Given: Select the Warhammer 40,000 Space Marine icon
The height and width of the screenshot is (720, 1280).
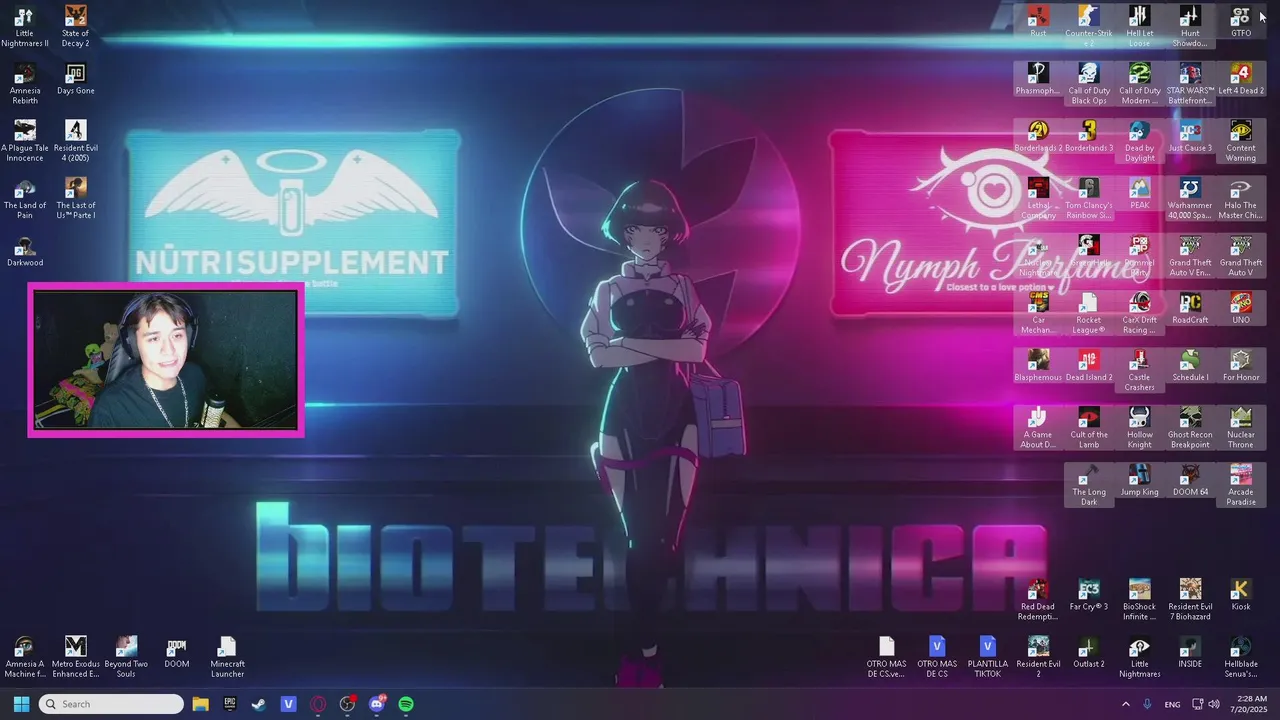Looking at the screenshot, I should [1190, 198].
